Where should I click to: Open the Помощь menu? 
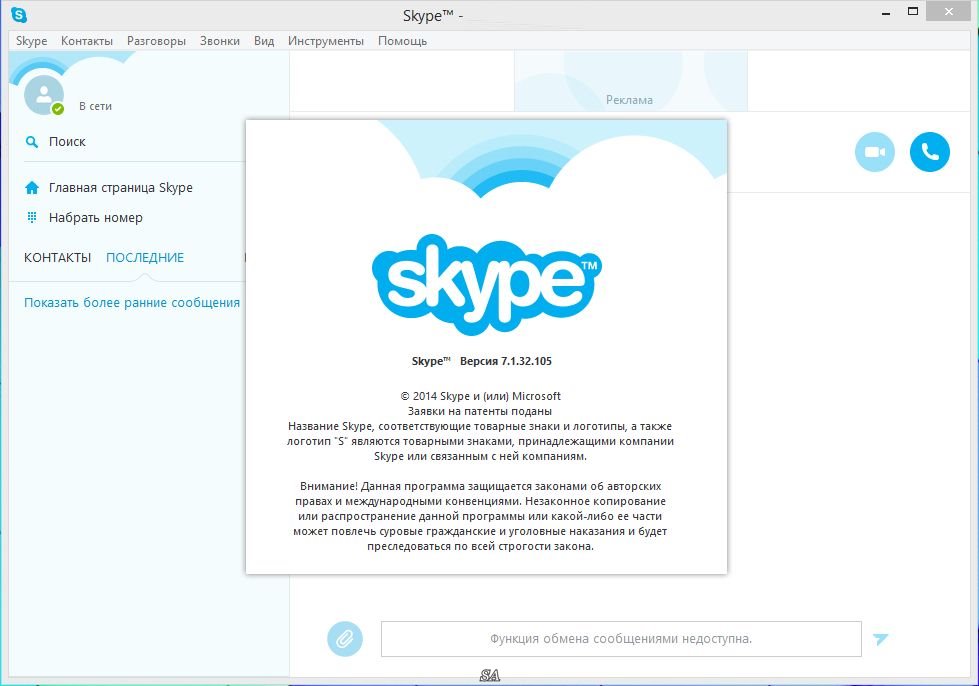[402, 41]
